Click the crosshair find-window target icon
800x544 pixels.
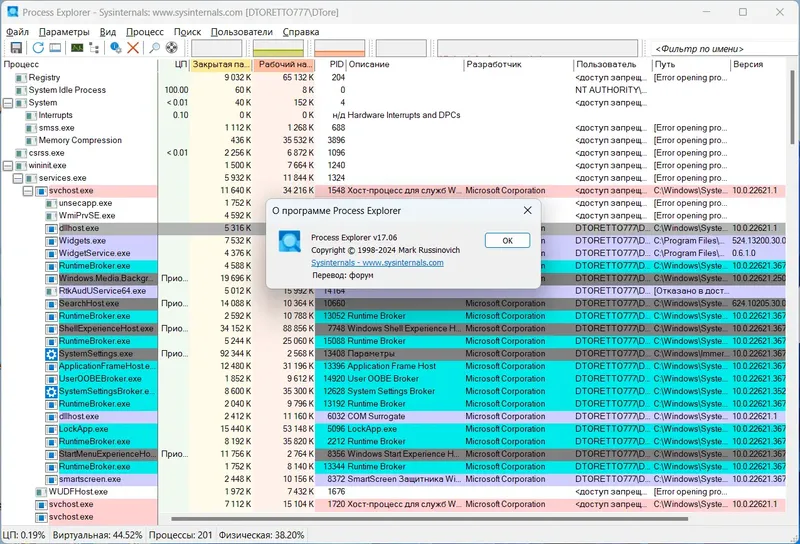point(172,48)
